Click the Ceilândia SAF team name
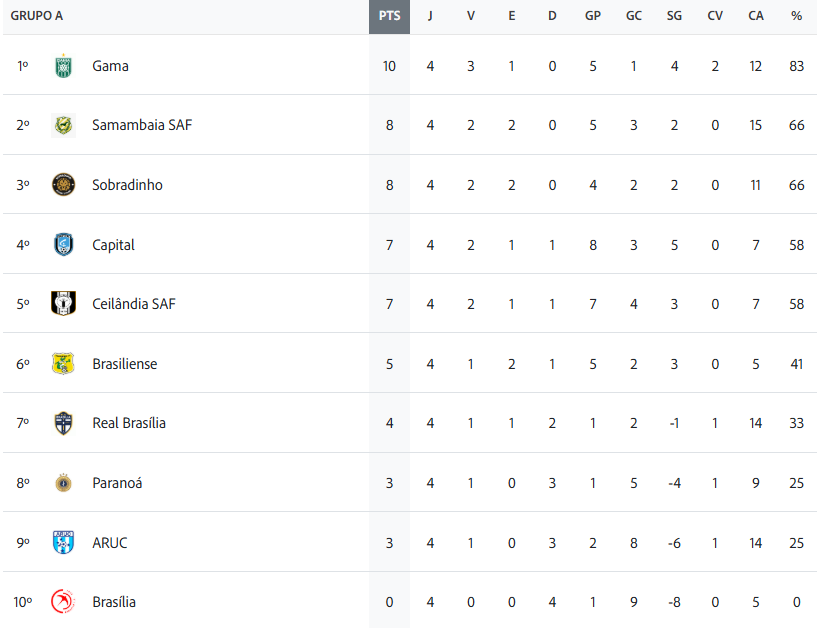The image size is (820, 628). (x=133, y=304)
